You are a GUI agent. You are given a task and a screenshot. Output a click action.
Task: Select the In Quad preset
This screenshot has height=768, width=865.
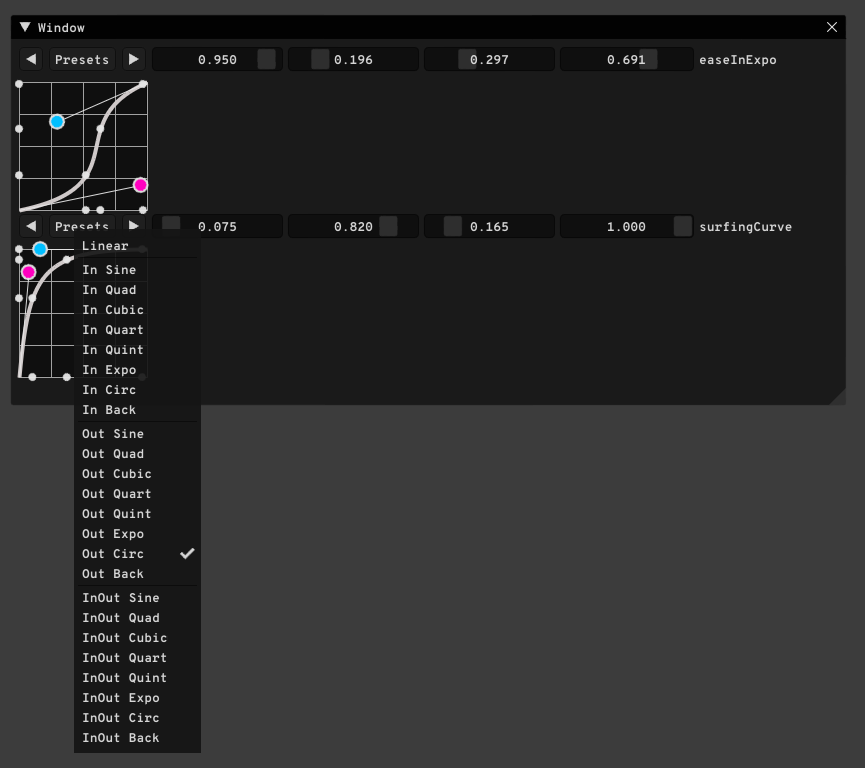[x=137, y=290]
